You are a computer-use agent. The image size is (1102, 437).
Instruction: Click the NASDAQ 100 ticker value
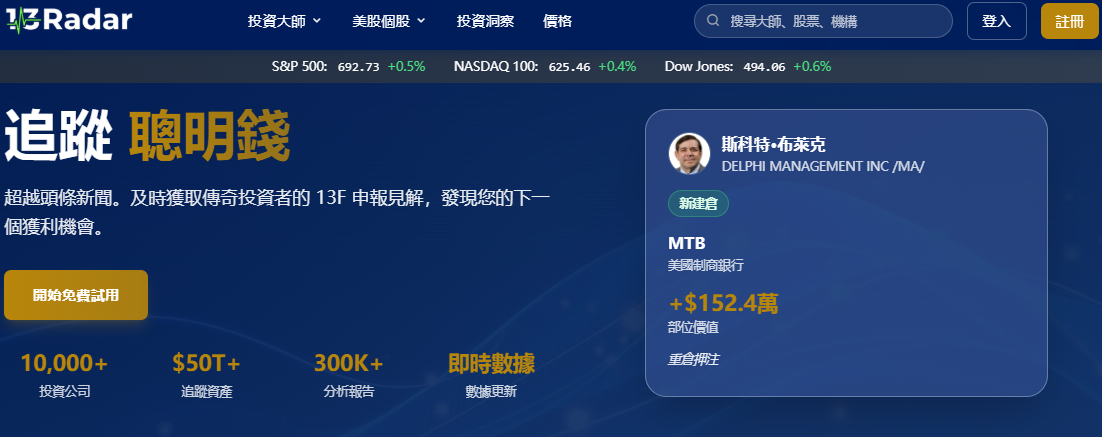coord(569,67)
